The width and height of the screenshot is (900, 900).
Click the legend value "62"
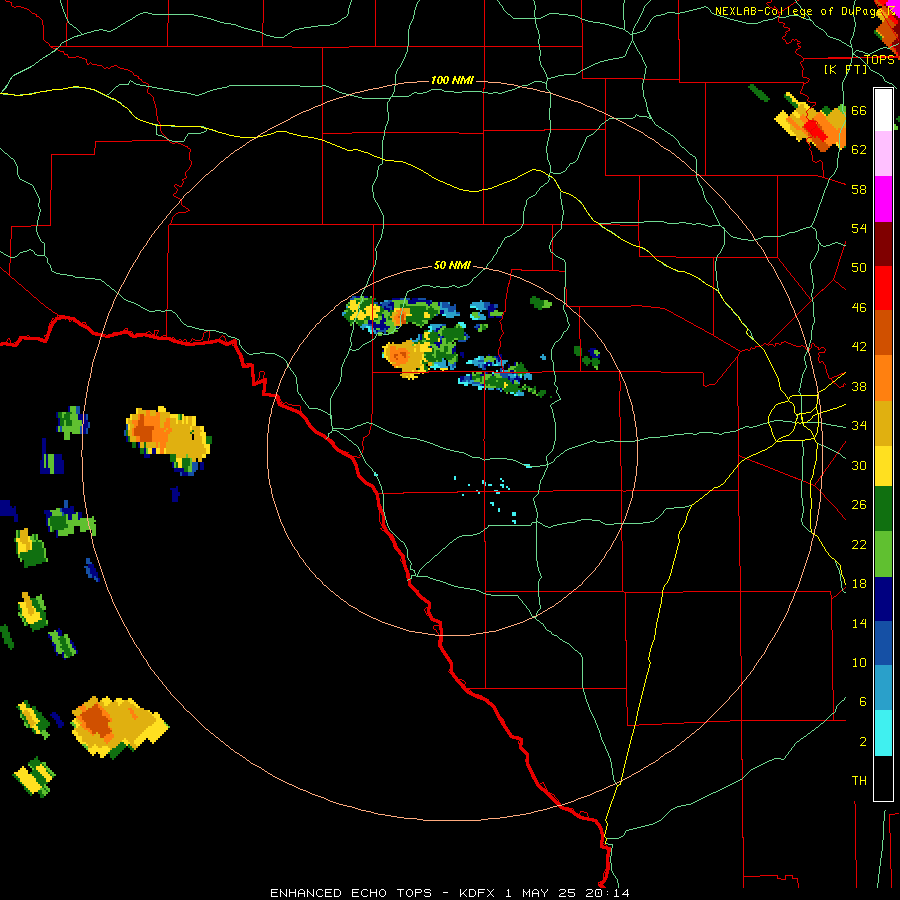click(x=859, y=149)
